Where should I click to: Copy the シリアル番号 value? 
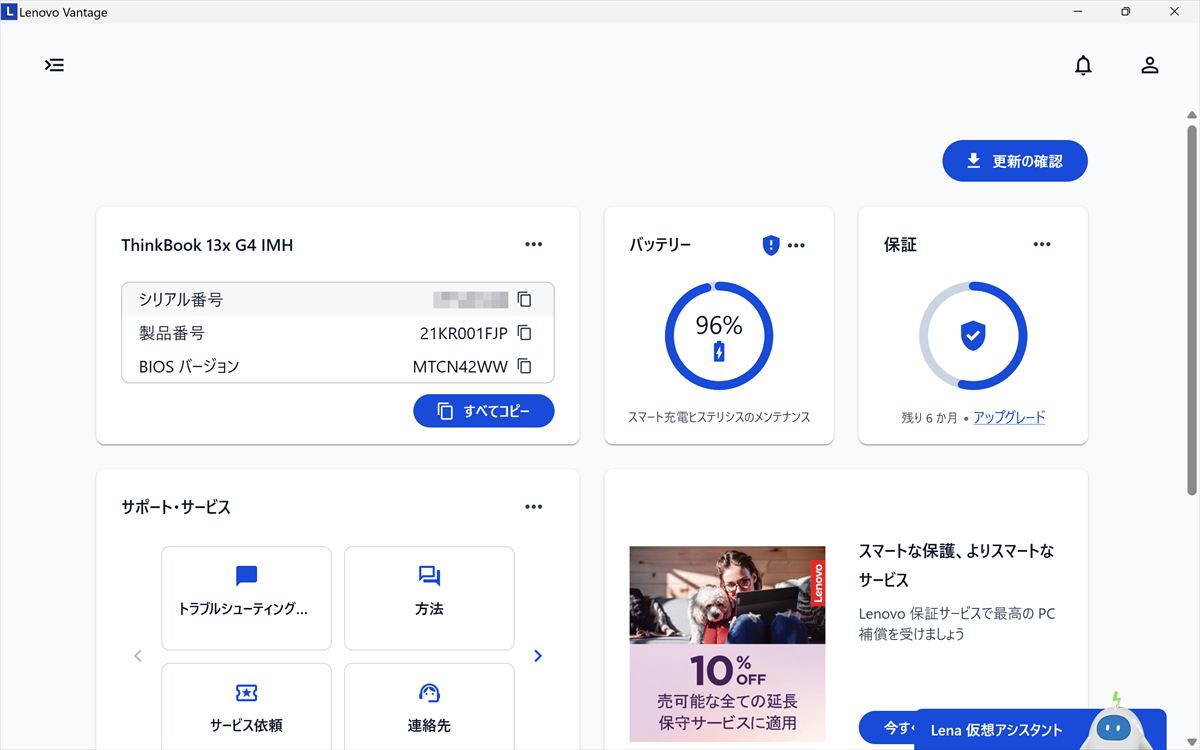point(524,299)
